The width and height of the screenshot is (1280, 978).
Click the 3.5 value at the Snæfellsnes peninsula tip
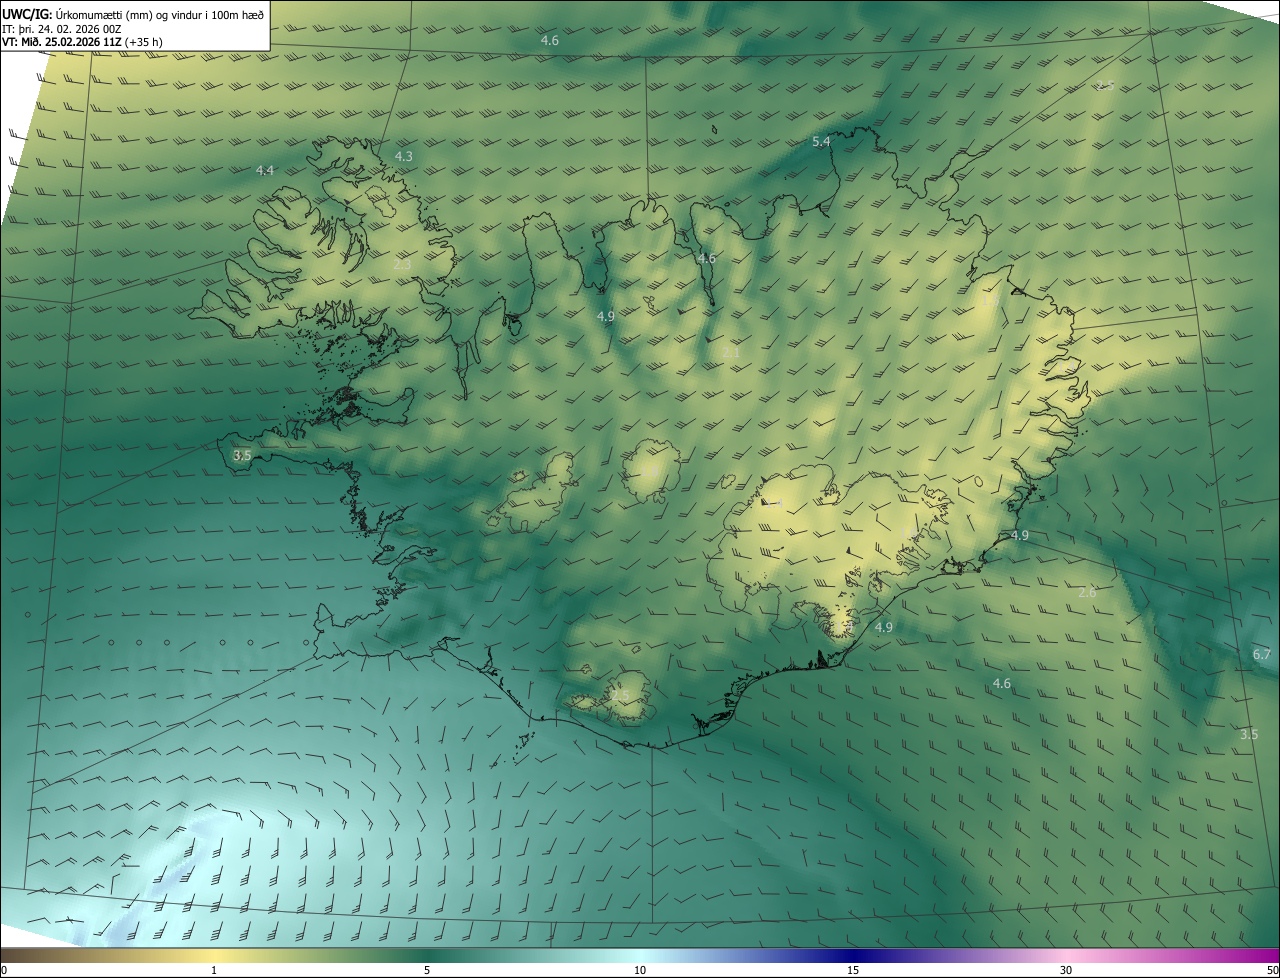(242, 455)
